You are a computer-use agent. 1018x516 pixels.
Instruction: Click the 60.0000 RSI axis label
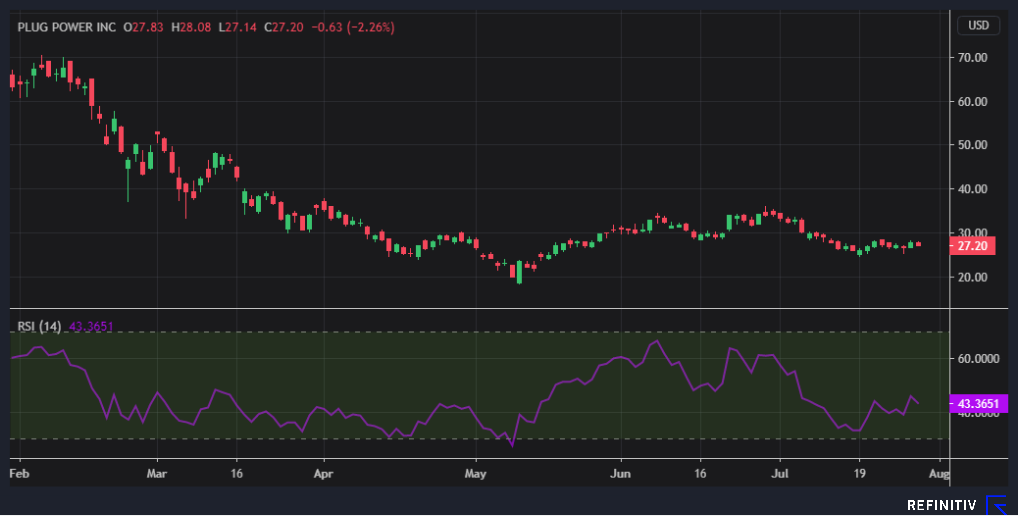click(978, 359)
